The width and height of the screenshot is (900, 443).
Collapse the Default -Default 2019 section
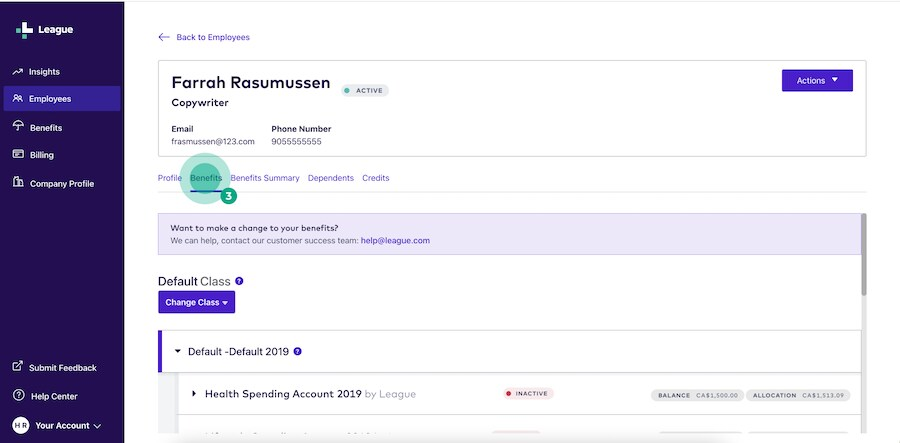click(x=177, y=351)
